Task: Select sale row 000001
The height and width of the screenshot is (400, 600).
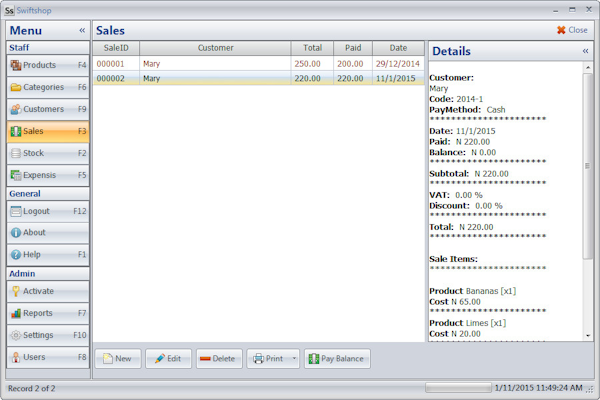Action: point(258,64)
